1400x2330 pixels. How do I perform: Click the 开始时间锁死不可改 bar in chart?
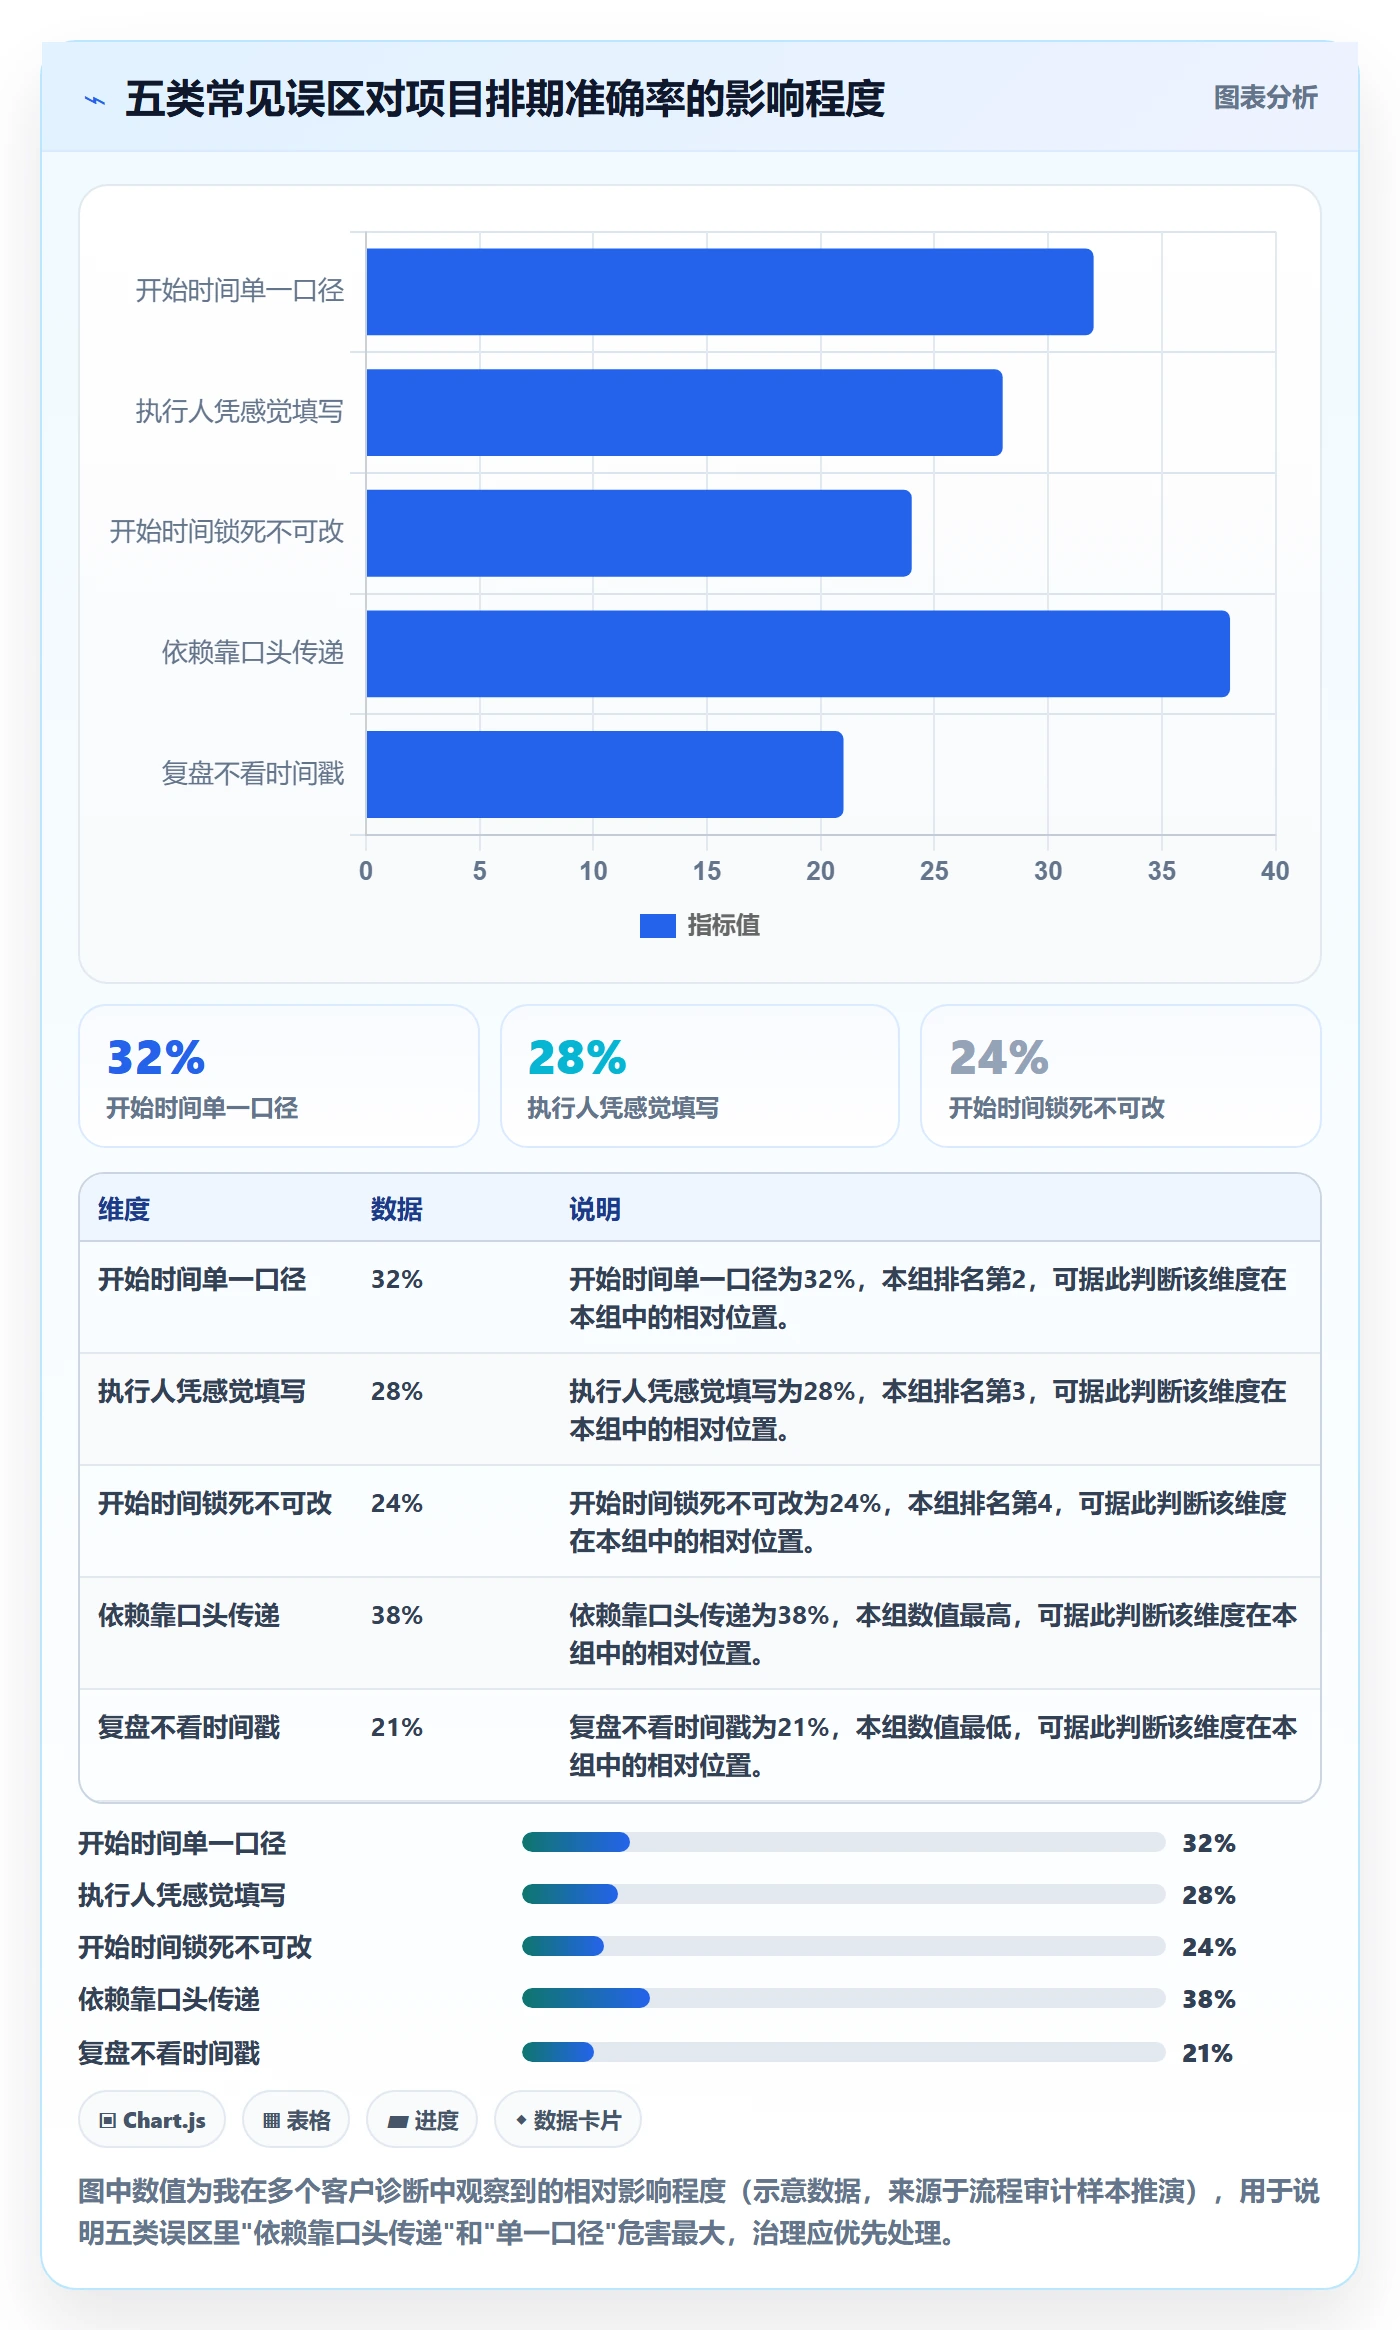click(639, 533)
